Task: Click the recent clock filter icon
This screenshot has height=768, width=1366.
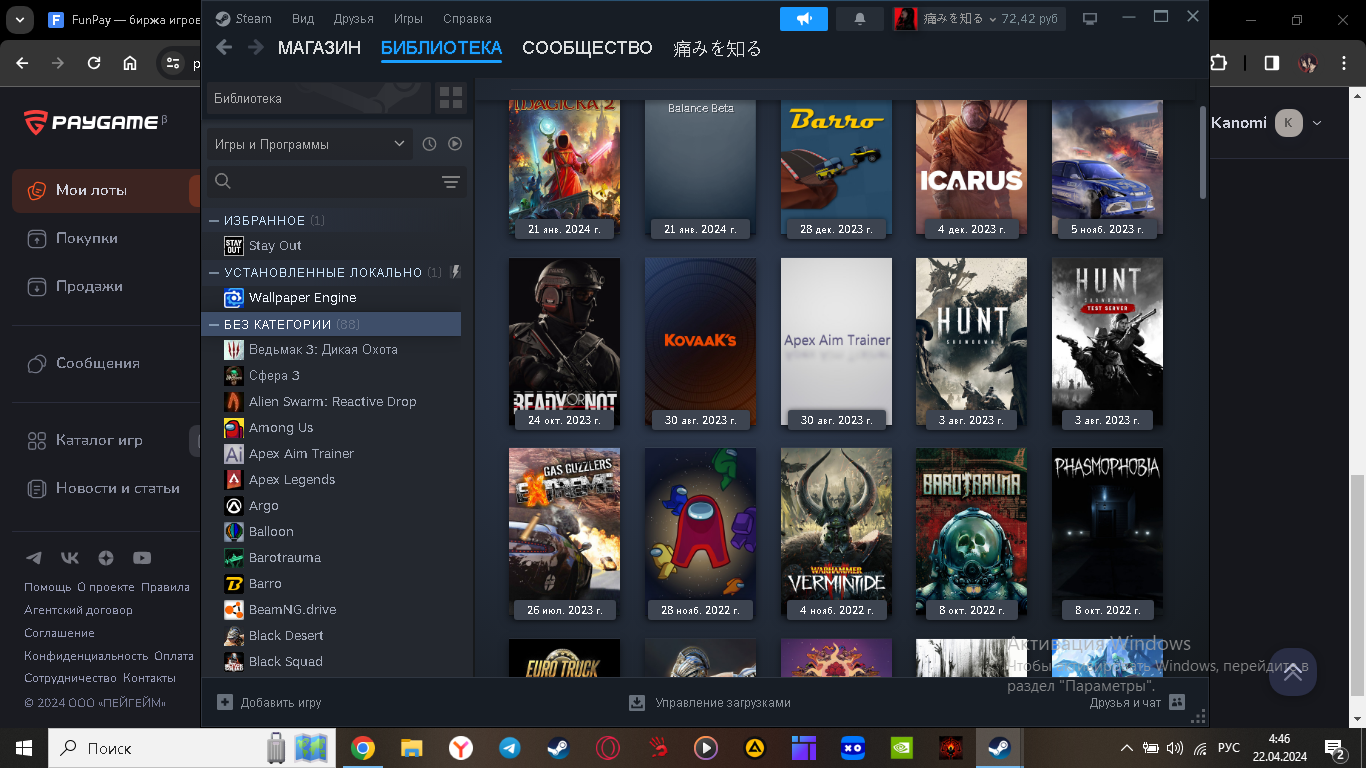Action: tap(429, 144)
